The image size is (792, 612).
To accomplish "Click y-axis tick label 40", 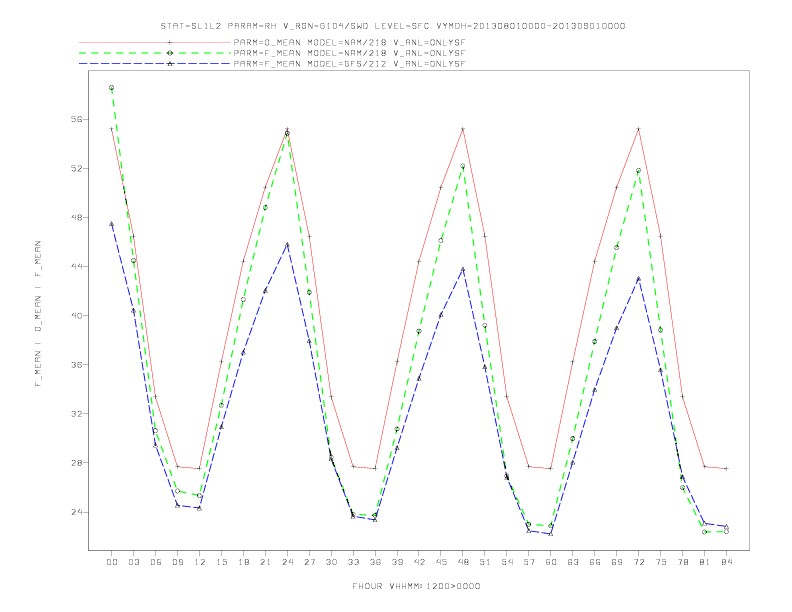I will [77, 316].
